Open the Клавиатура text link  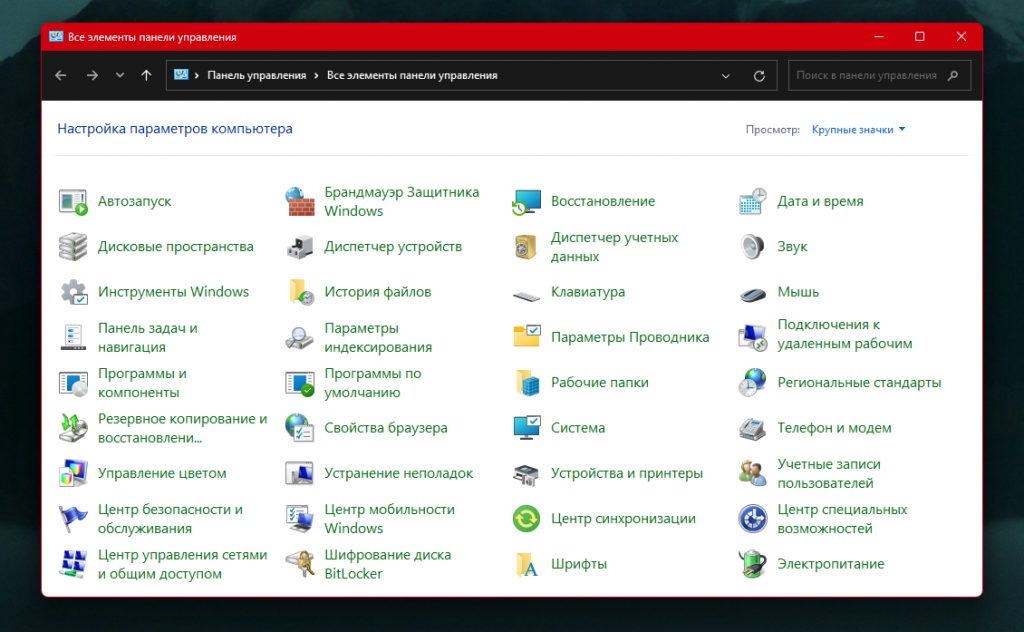tap(588, 292)
